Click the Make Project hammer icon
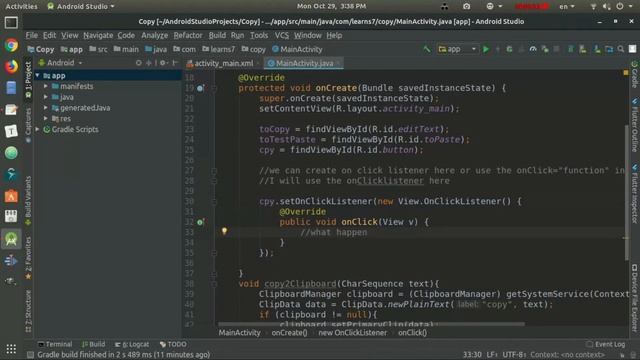Viewport: 640px width, 360px height. click(427, 49)
